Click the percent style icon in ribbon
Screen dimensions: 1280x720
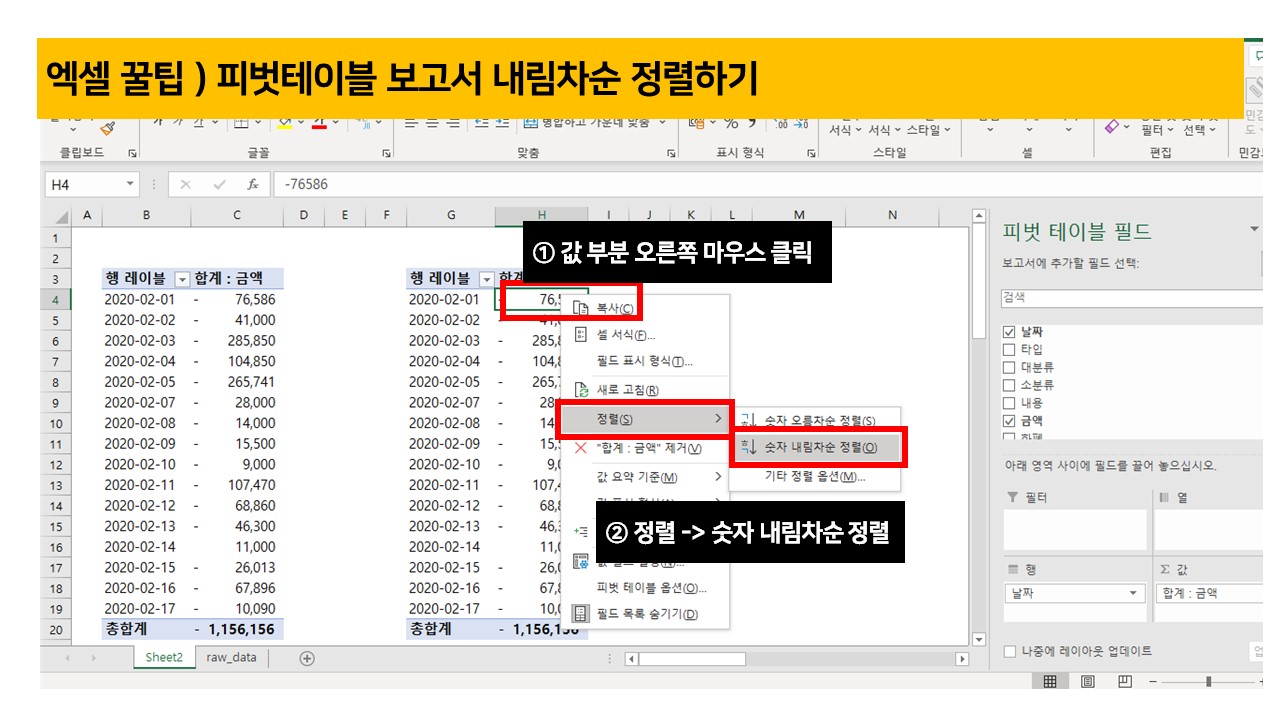731,124
